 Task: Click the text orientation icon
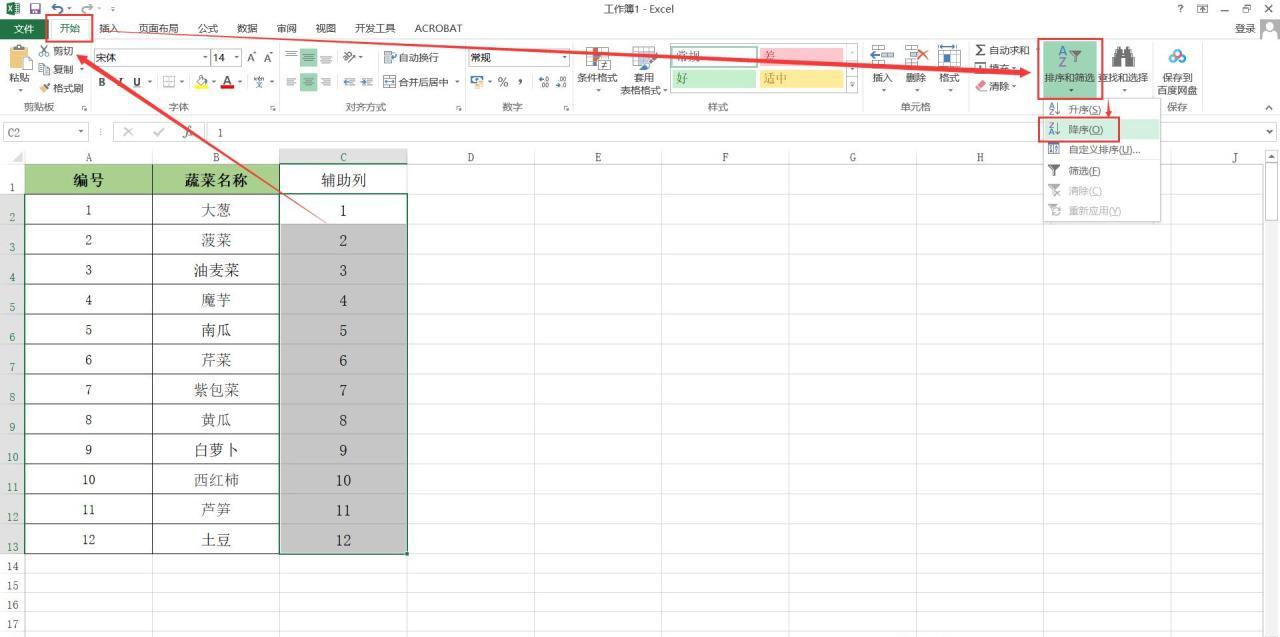(350, 58)
